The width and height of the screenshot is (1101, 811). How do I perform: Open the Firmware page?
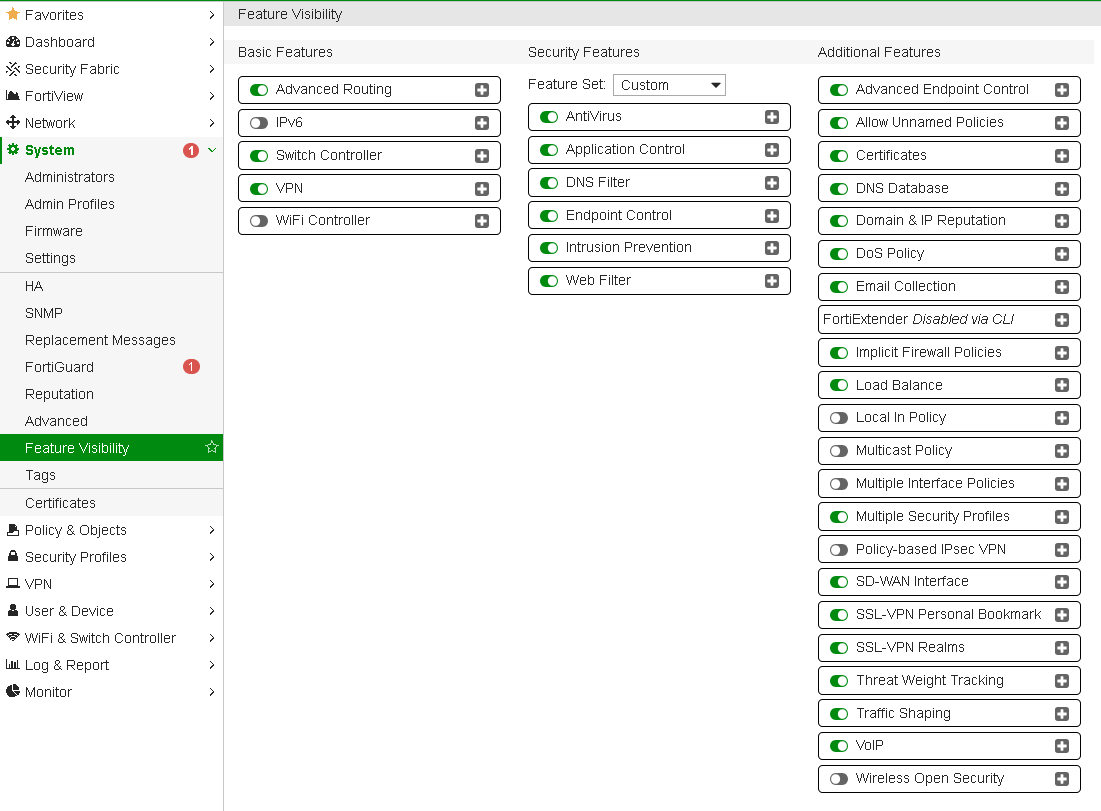(x=54, y=231)
